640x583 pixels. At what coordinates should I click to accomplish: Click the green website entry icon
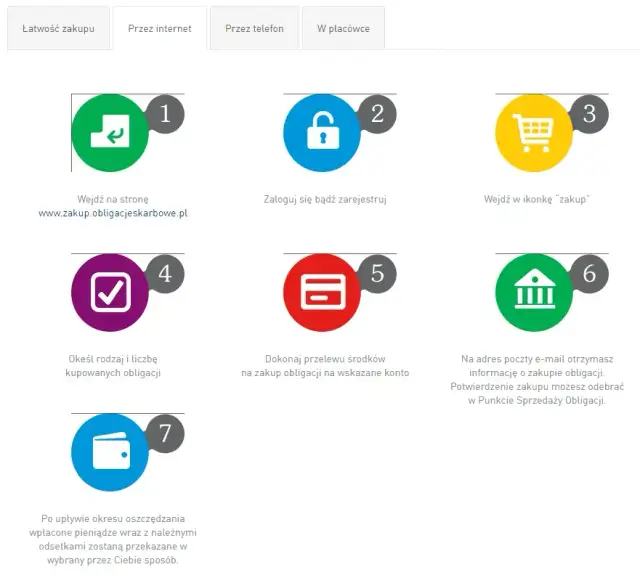coord(108,133)
